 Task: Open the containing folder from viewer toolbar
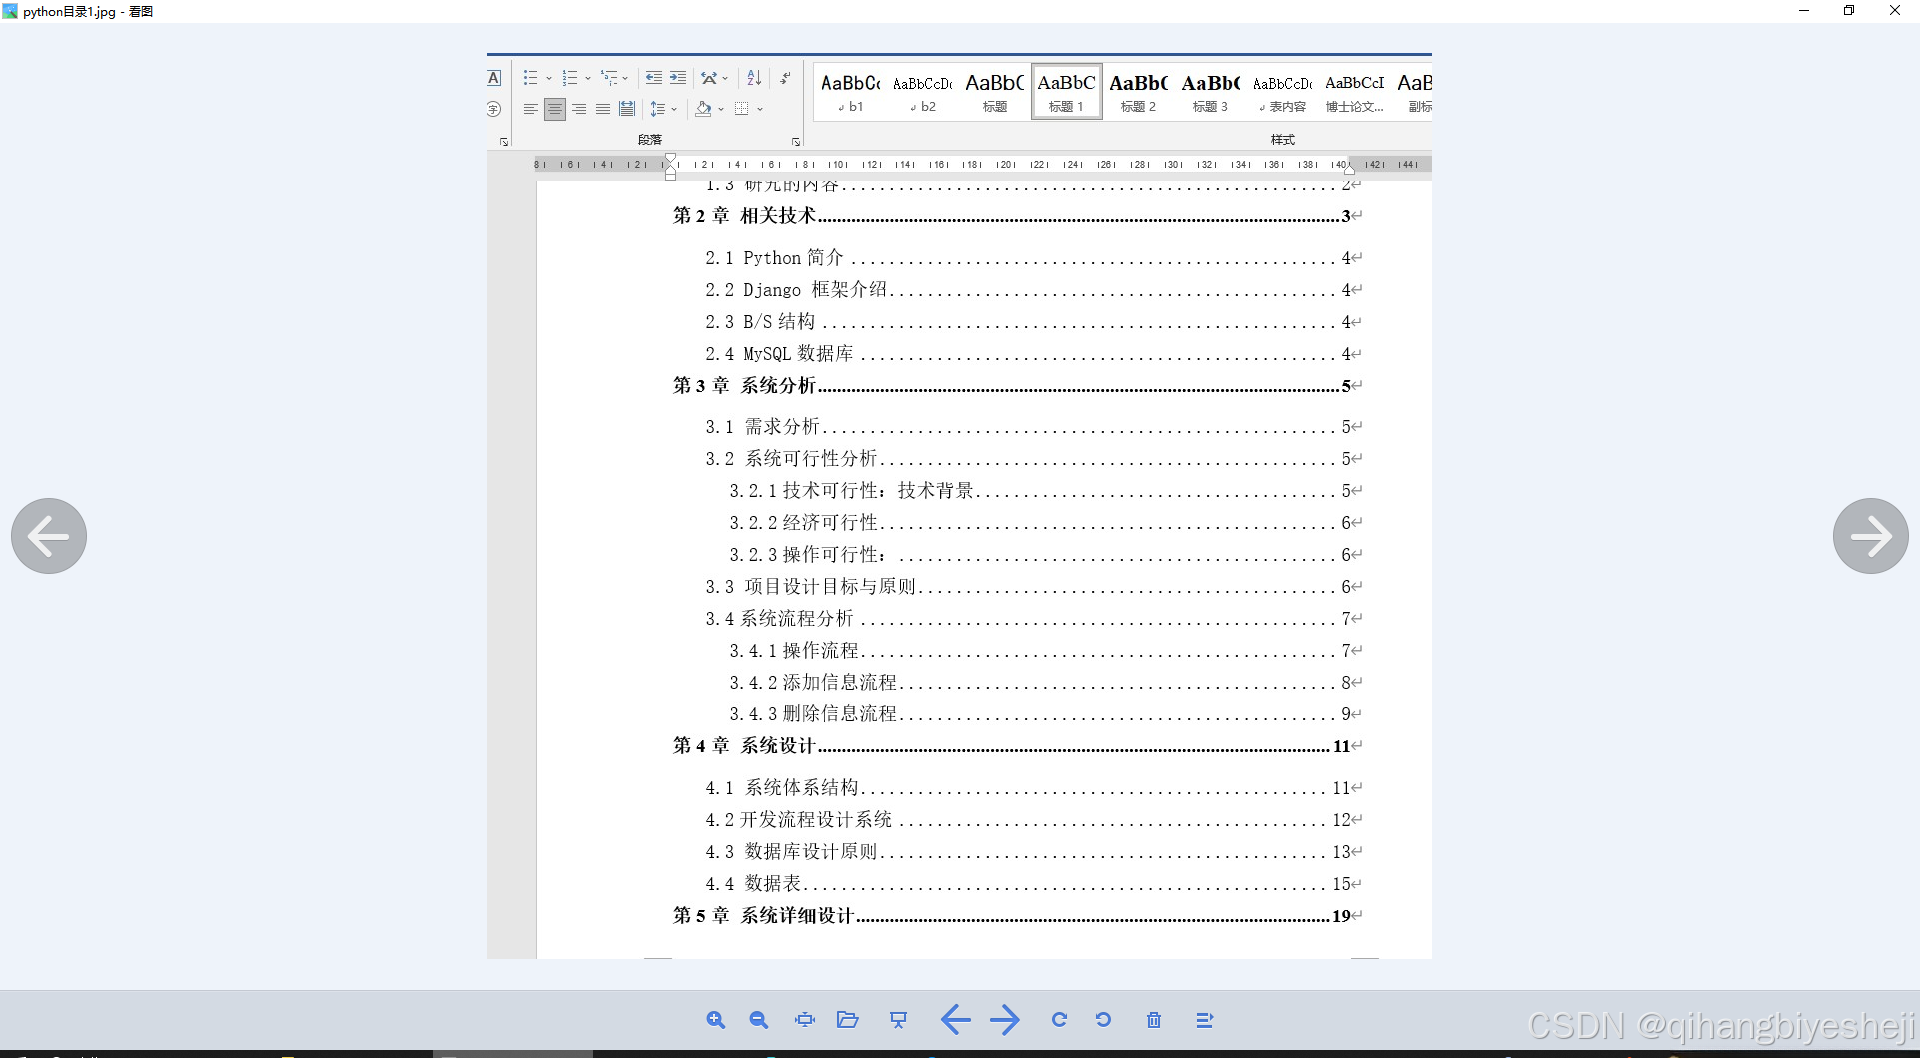pos(848,1019)
